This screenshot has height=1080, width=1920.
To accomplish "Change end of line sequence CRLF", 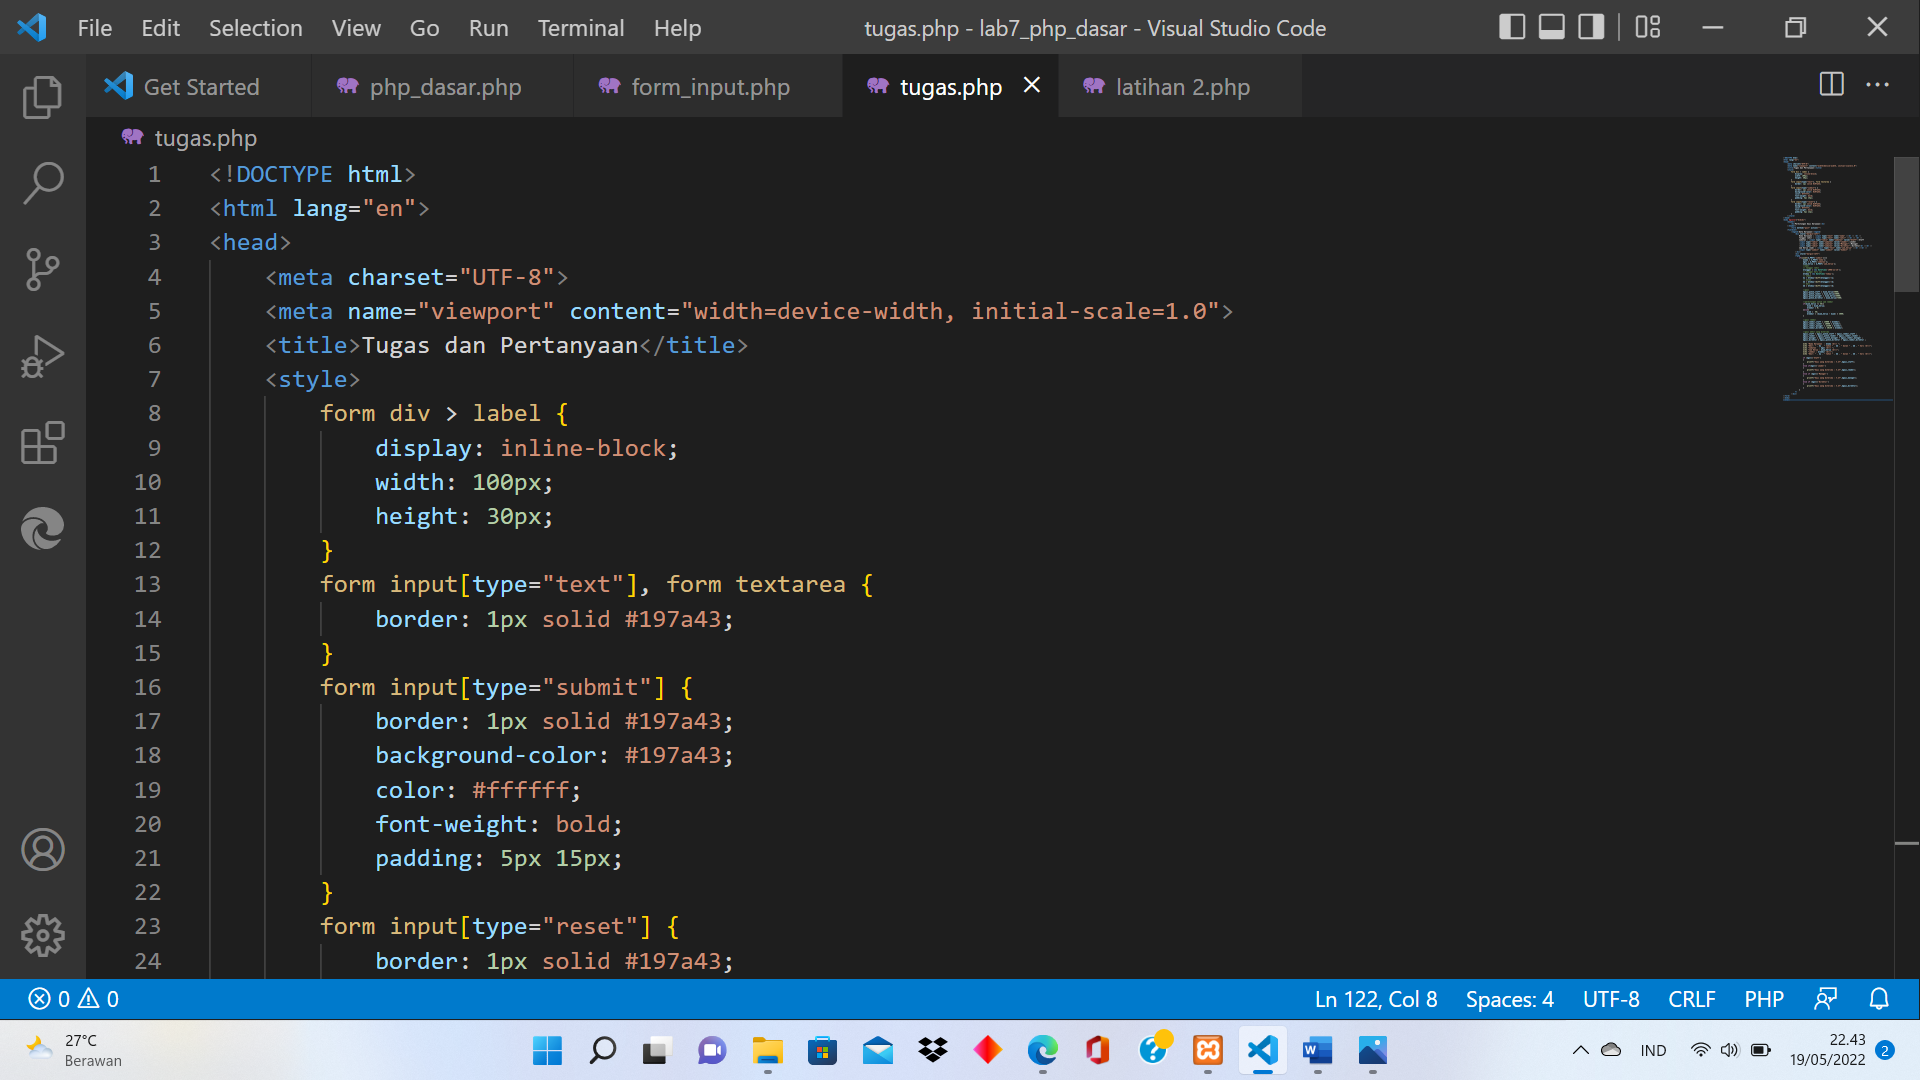I will 1691,999.
